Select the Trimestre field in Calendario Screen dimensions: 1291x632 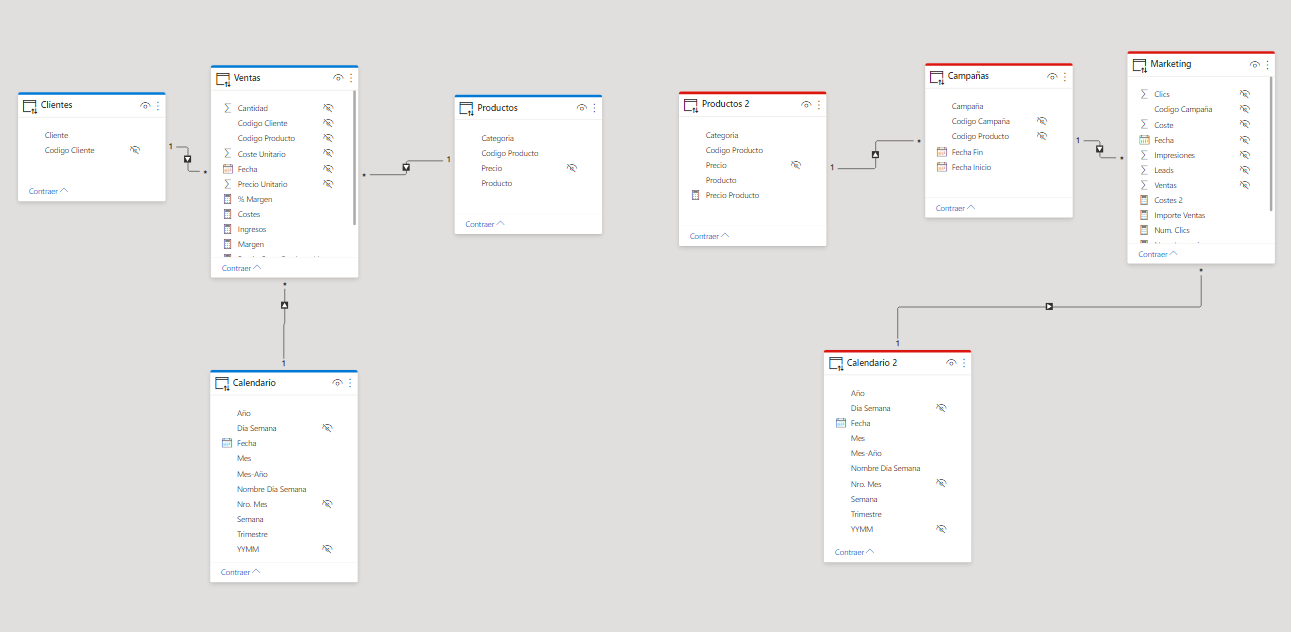(x=252, y=534)
